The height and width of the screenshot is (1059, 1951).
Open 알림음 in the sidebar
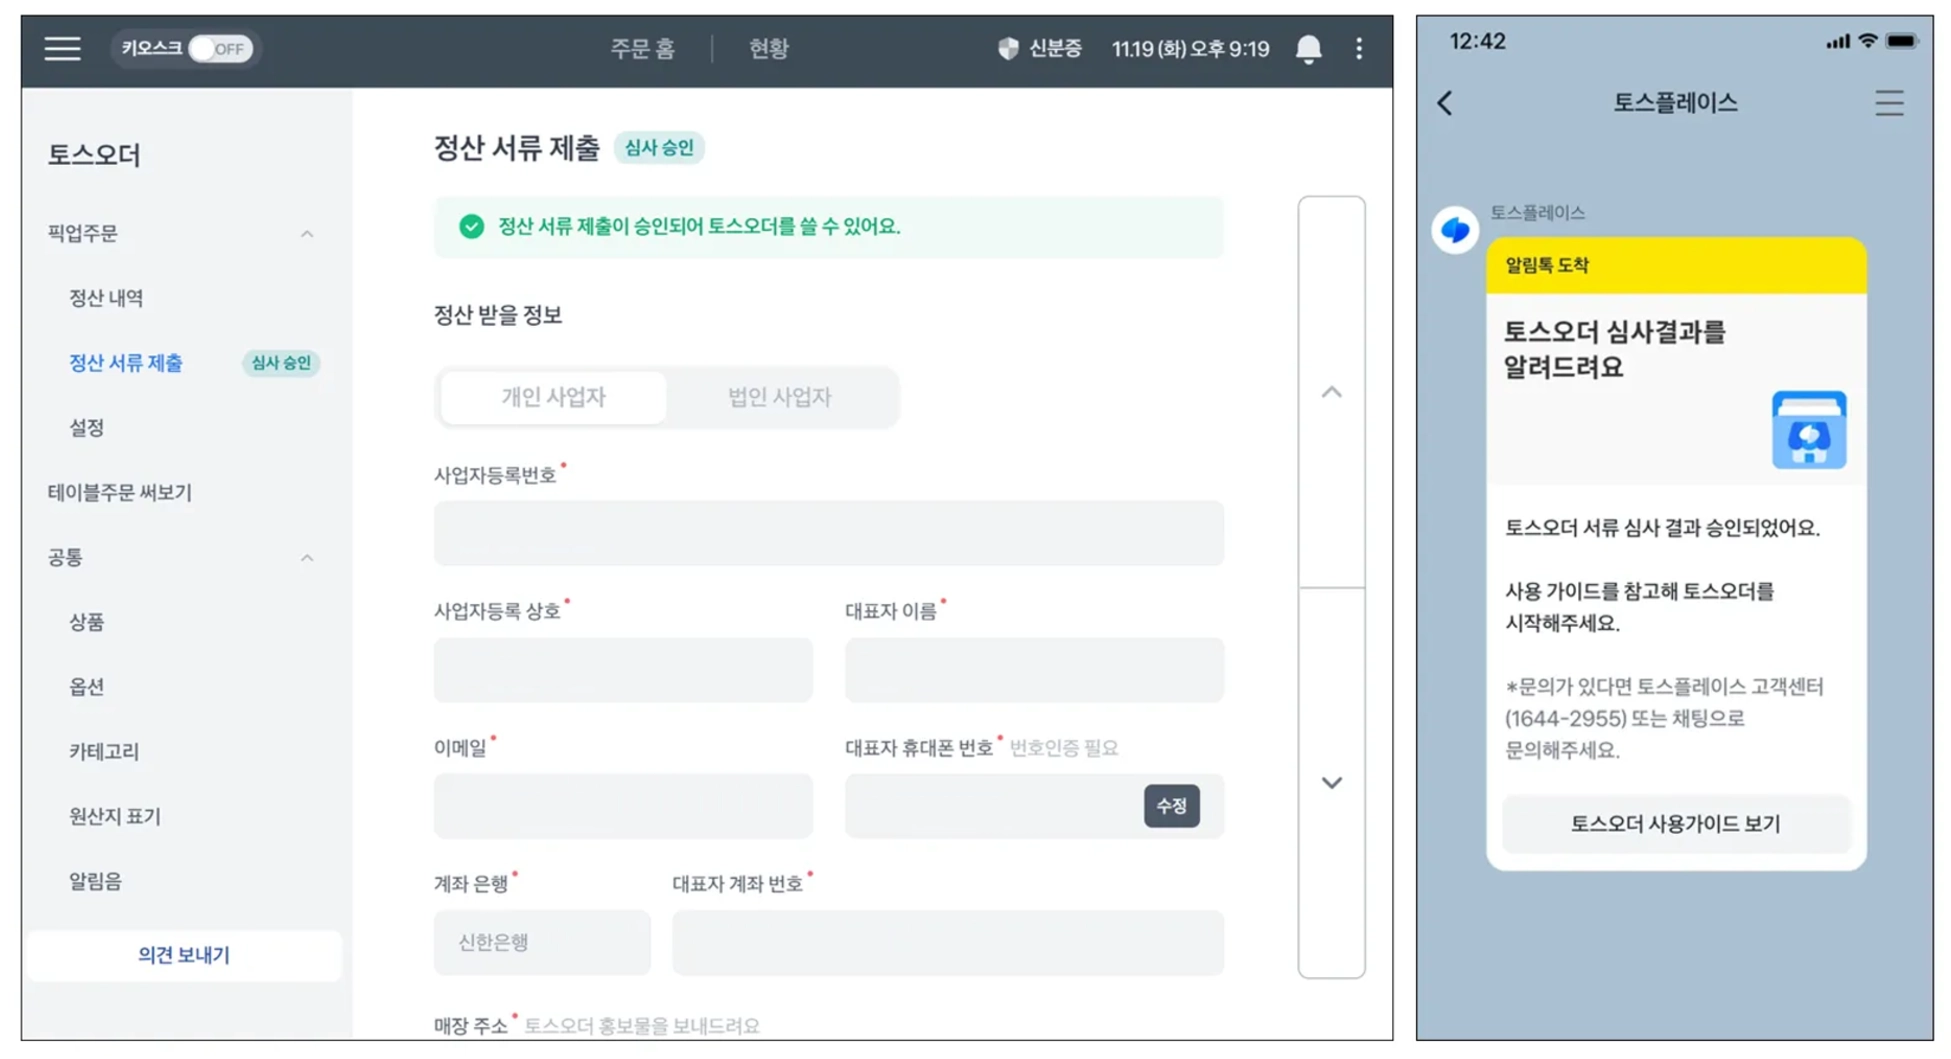click(96, 881)
